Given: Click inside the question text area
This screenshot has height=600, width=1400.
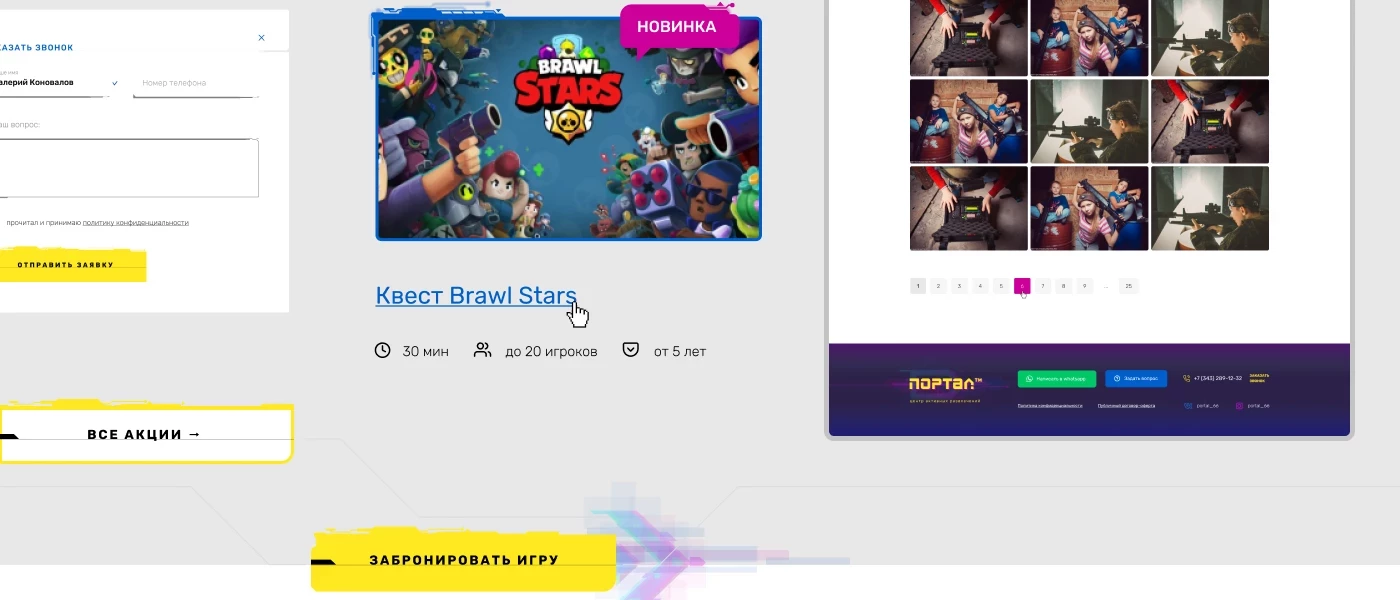Looking at the screenshot, I should (x=128, y=168).
